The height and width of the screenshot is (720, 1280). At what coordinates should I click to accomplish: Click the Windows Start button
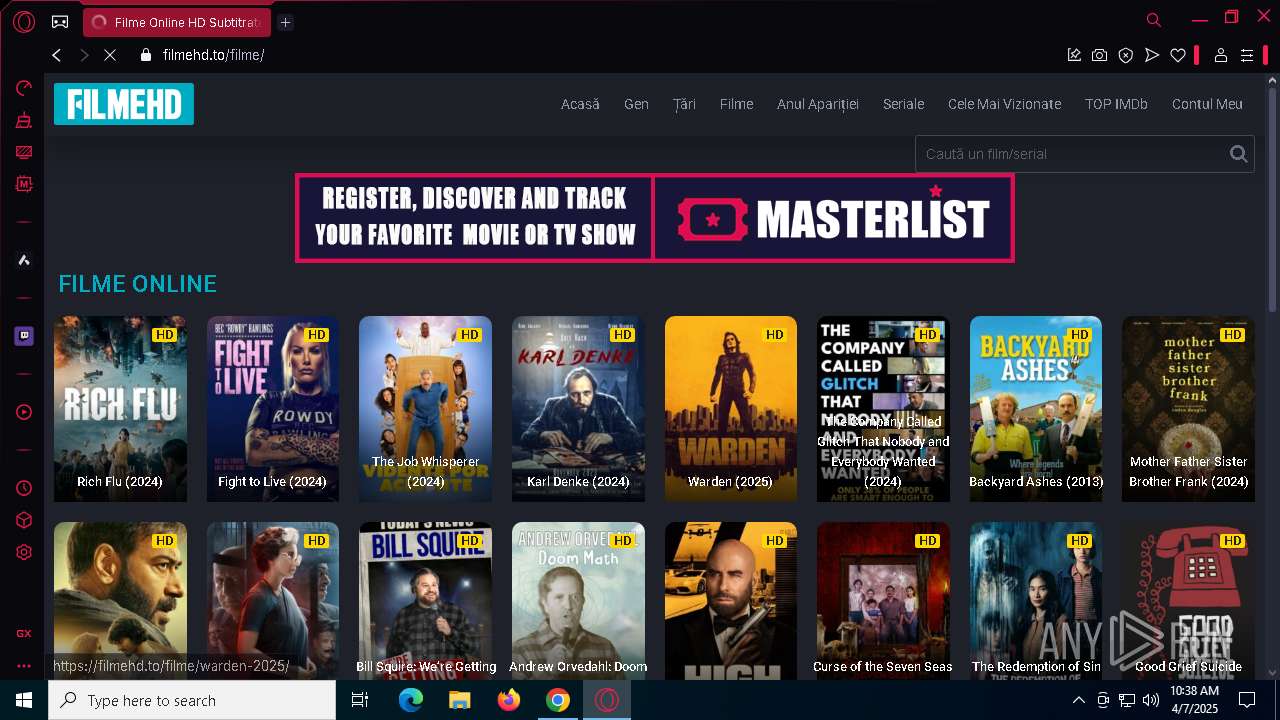tap(24, 700)
